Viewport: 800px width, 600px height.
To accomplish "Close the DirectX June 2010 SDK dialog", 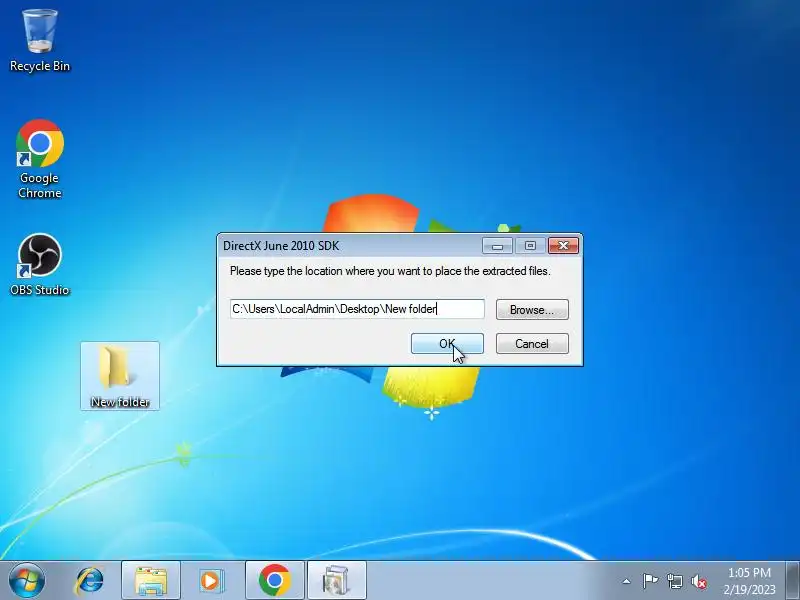I will coord(563,246).
